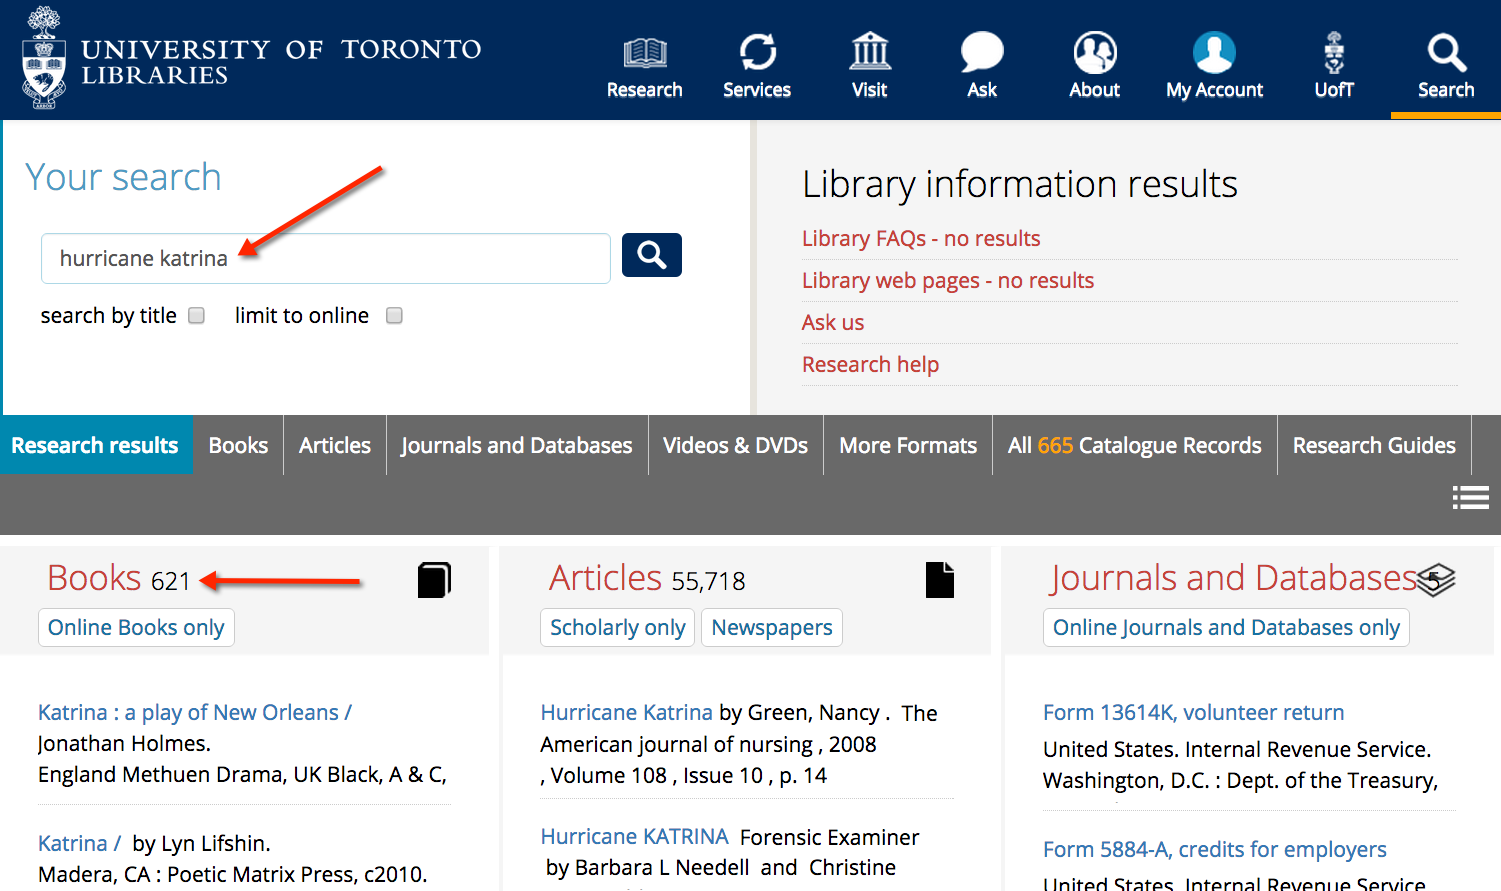
Task: Open the Research menu book icon
Action: click(x=645, y=52)
